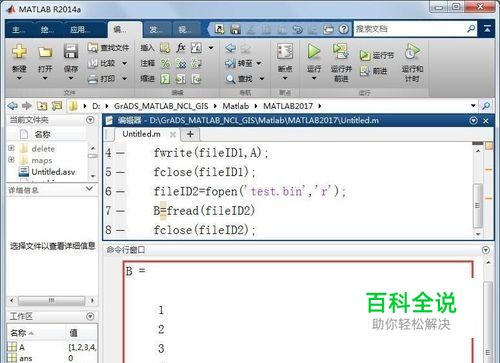This screenshot has height=363, width=500.
Task: Switch to the first ribbon tab 主...
Action: (x=18, y=30)
